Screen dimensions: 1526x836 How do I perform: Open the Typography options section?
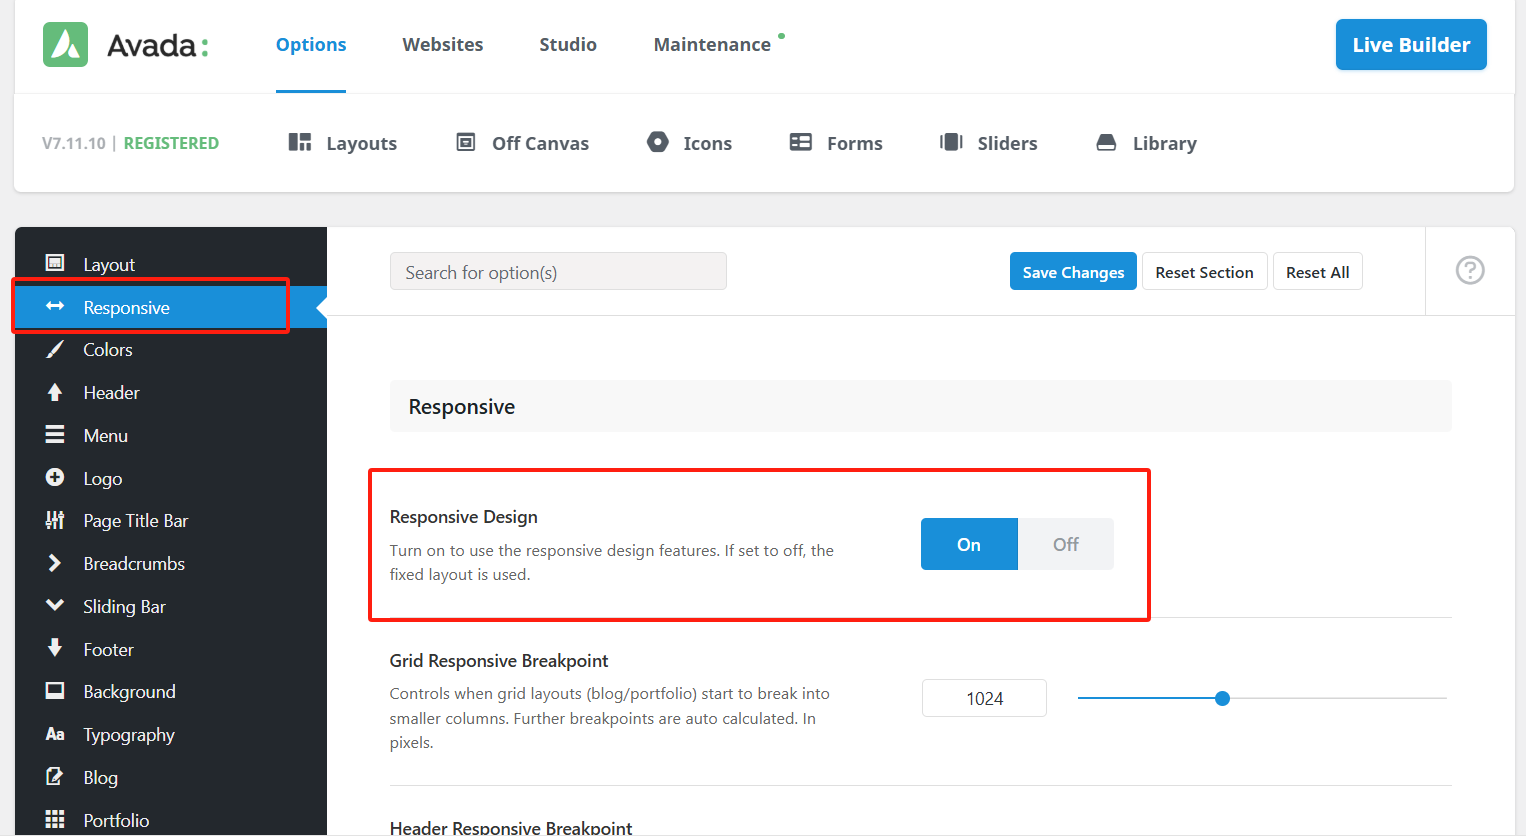point(129,735)
